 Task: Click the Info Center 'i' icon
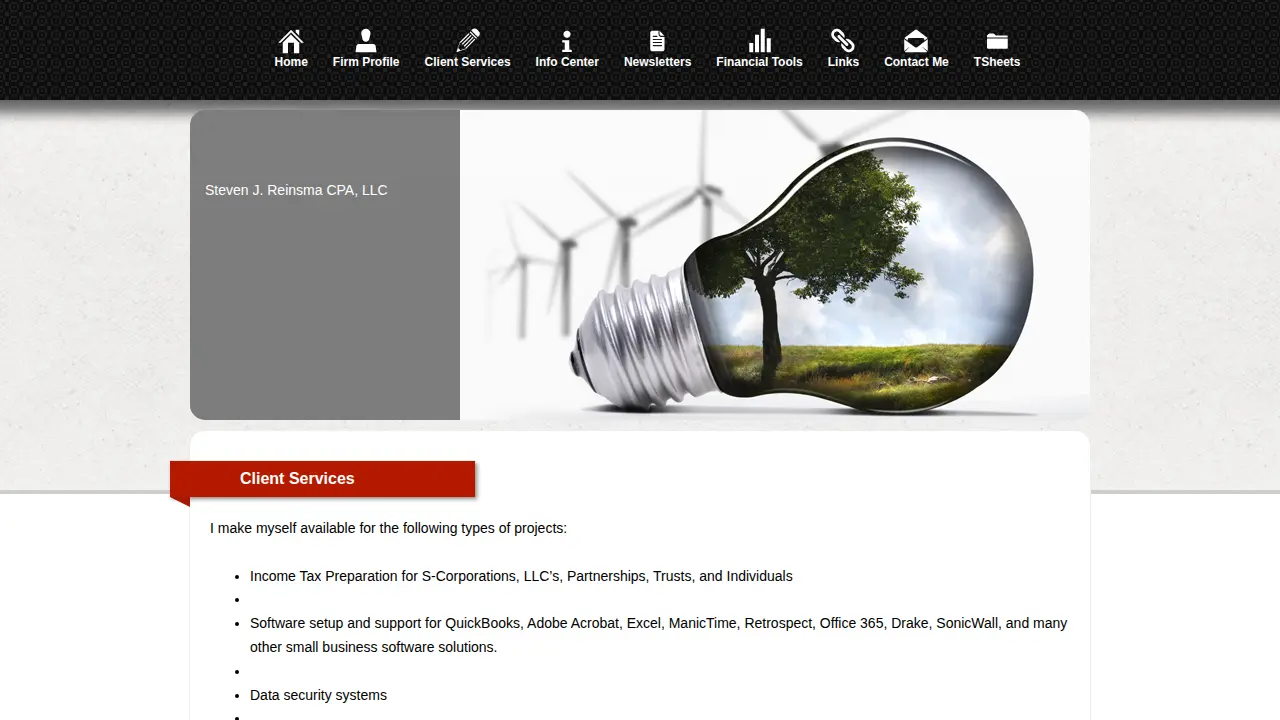click(567, 41)
